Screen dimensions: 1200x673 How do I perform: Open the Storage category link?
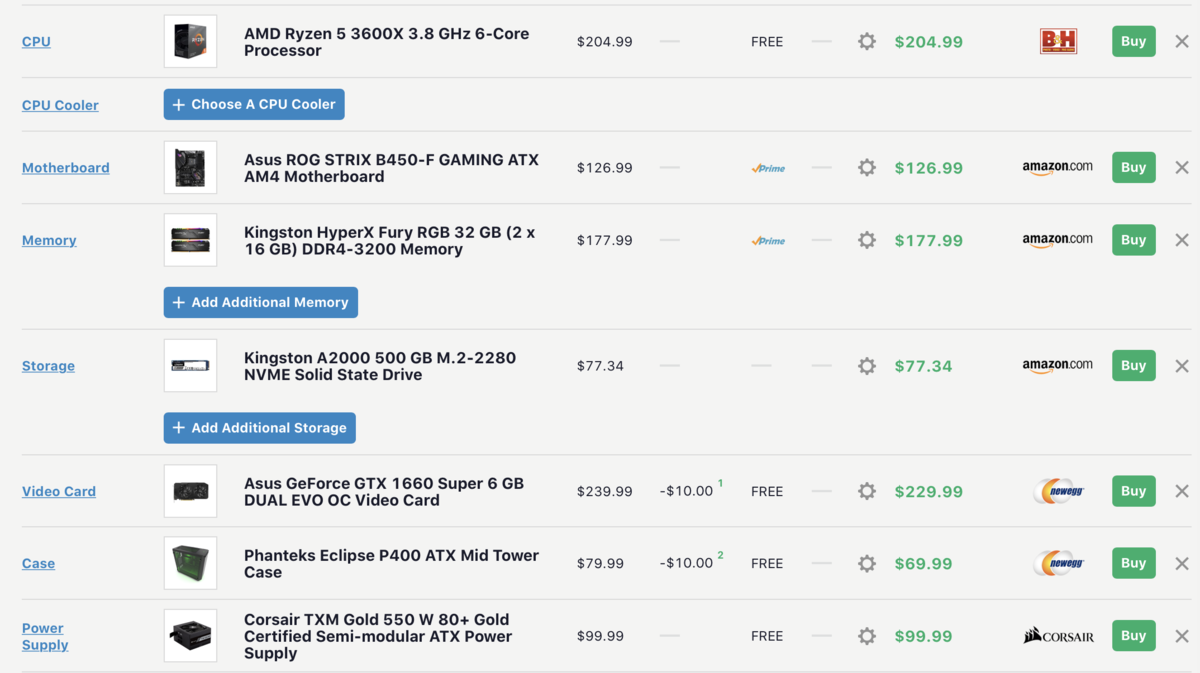(48, 366)
